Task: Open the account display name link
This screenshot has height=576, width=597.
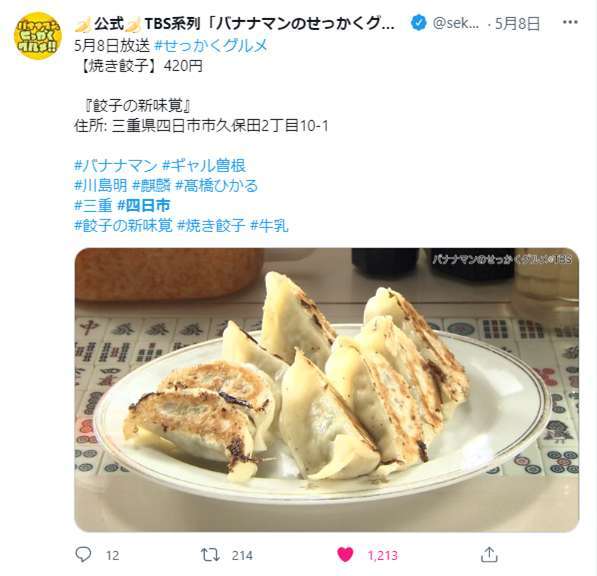Action: point(235,24)
